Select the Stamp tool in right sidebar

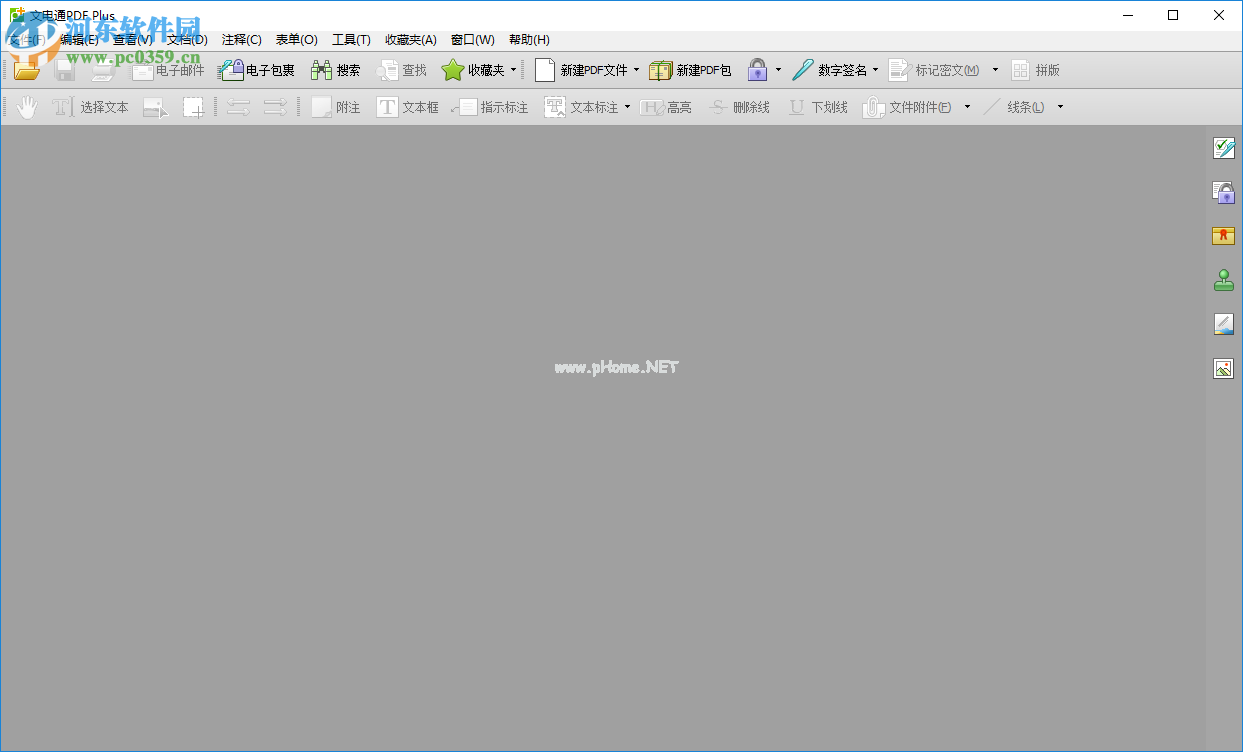[x=1223, y=280]
